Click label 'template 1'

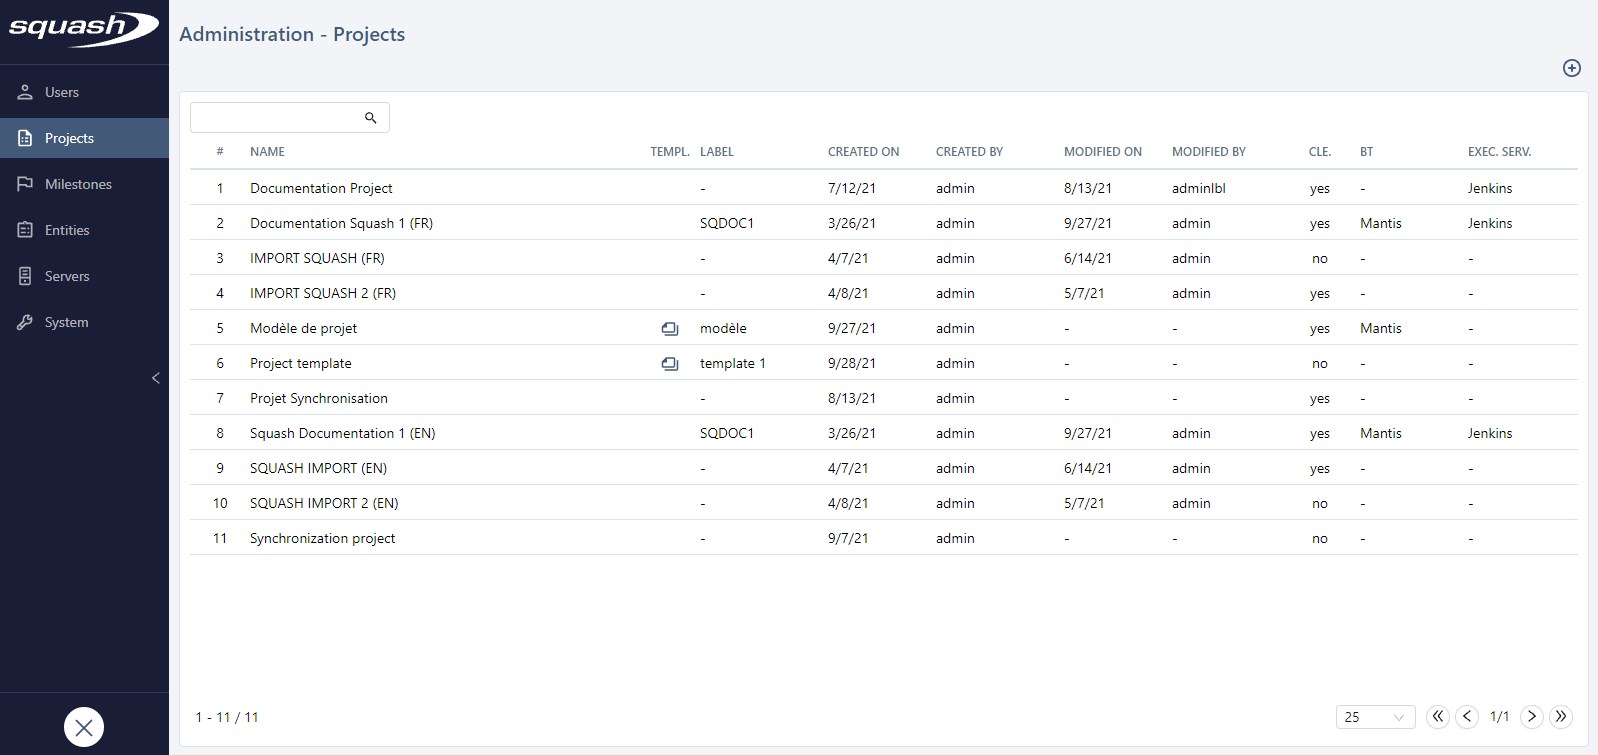(x=733, y=363)
